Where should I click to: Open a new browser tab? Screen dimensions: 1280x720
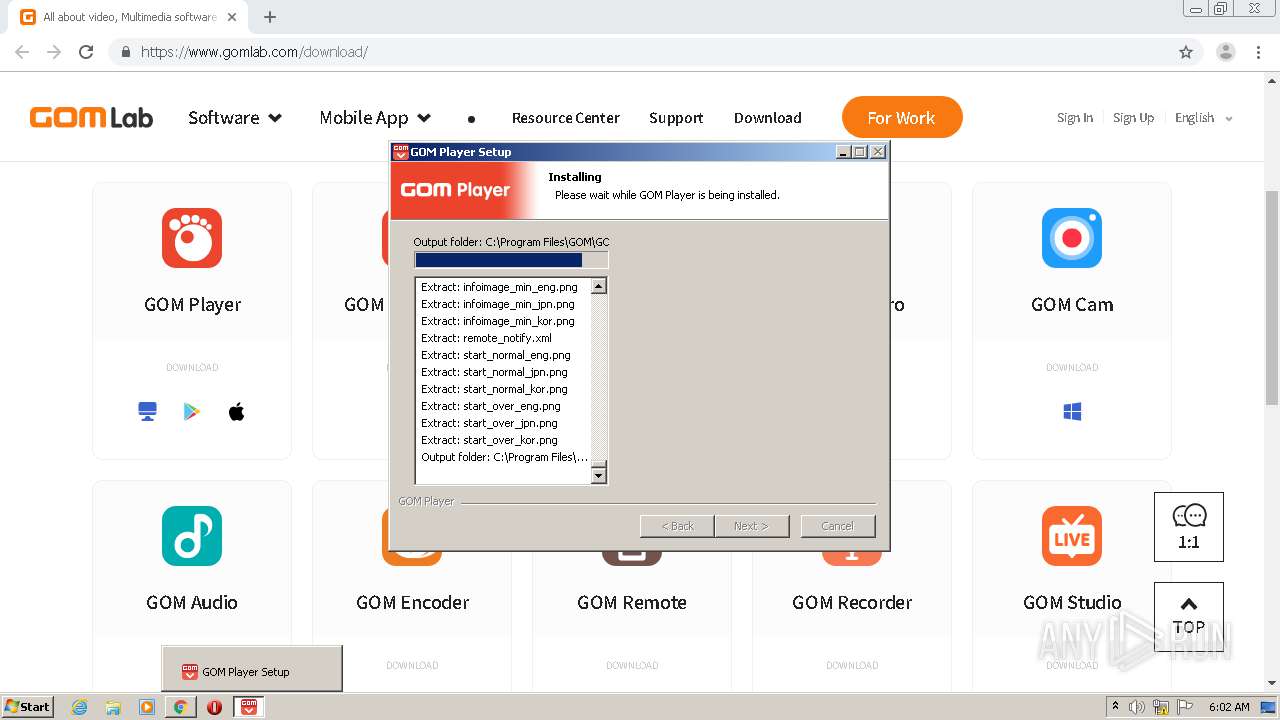coord(270,17)
